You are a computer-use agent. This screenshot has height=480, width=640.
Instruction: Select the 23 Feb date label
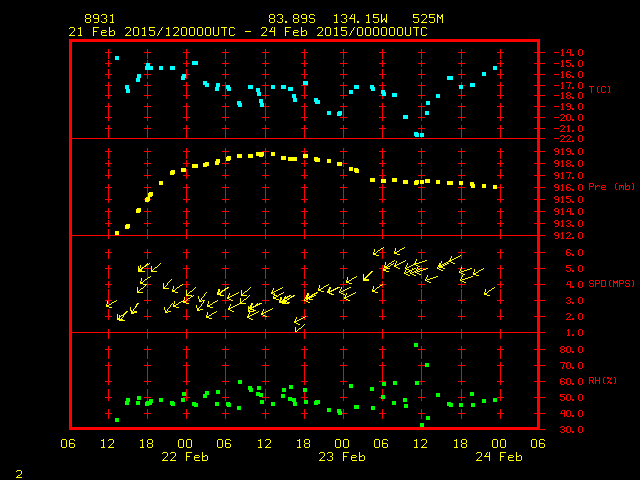coord(341,456)
